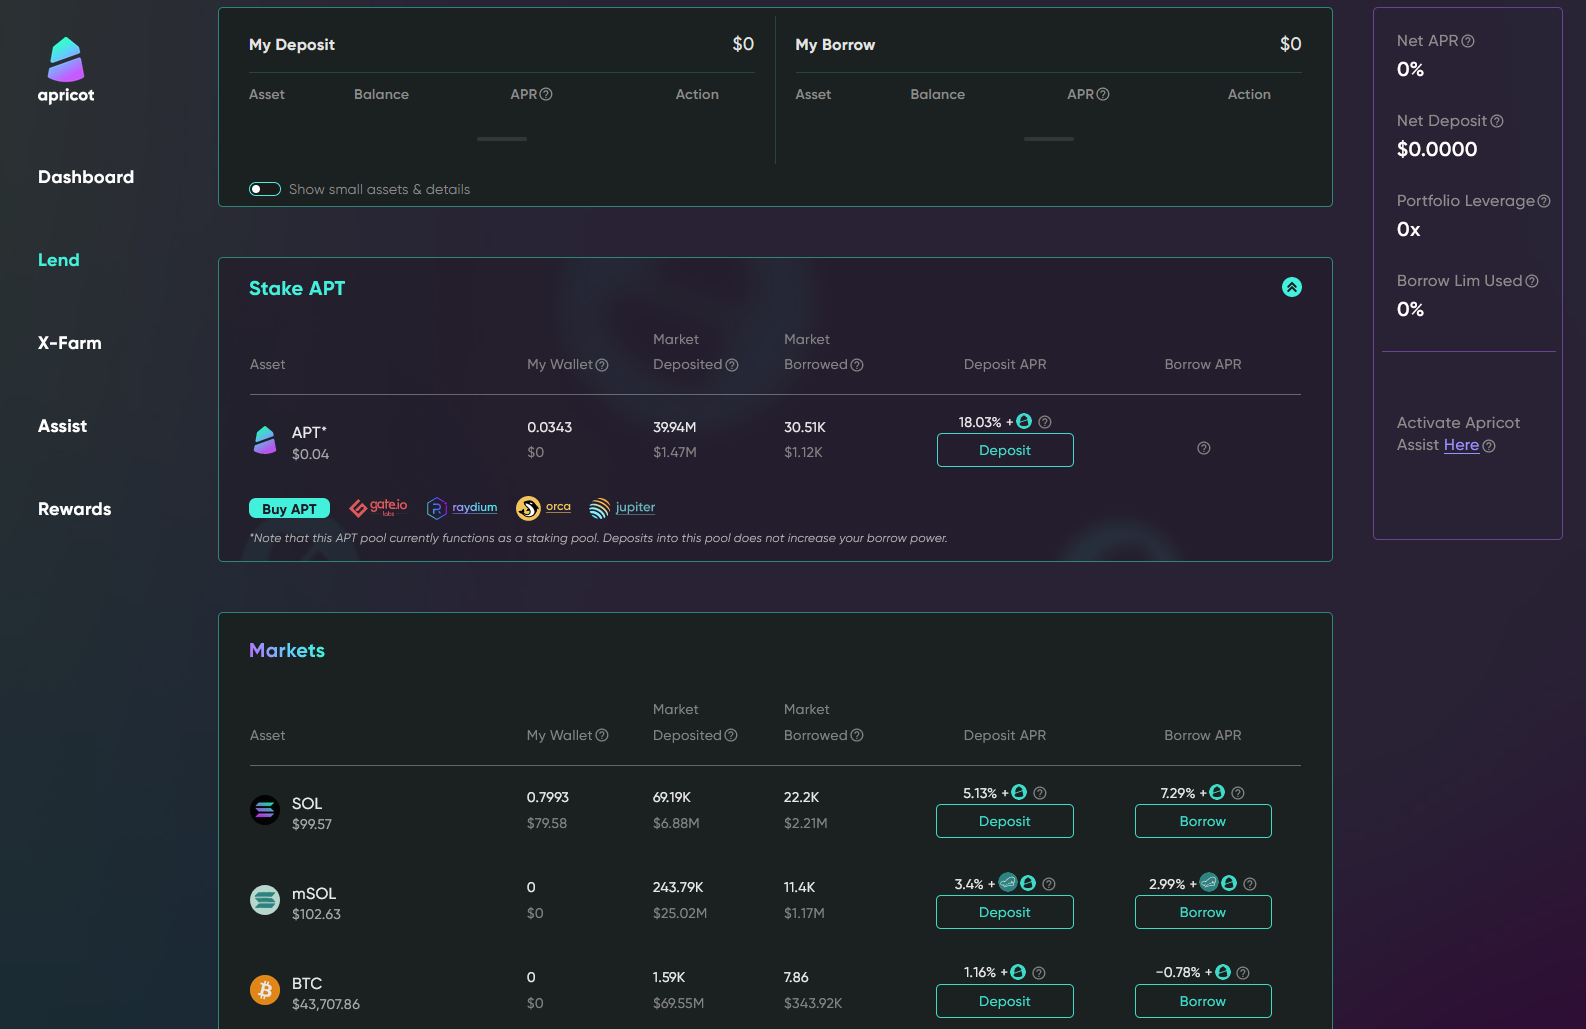Click Markets Market Borrowed help icon
1586x1029 pixels.
click(857, 735)
